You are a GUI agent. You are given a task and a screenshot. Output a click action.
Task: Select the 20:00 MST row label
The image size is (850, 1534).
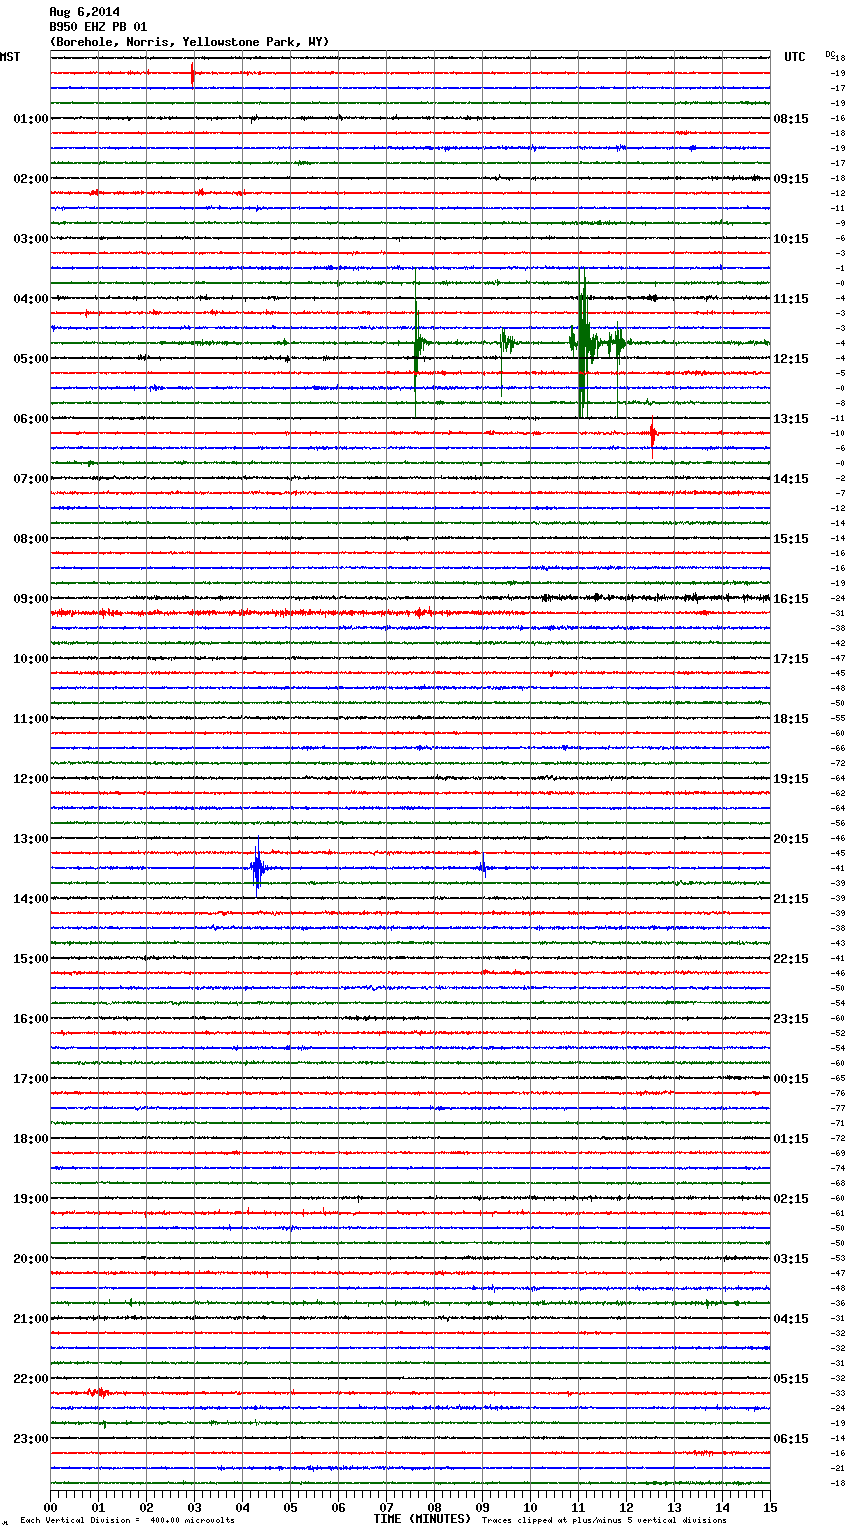click(x=30, y=1259)
